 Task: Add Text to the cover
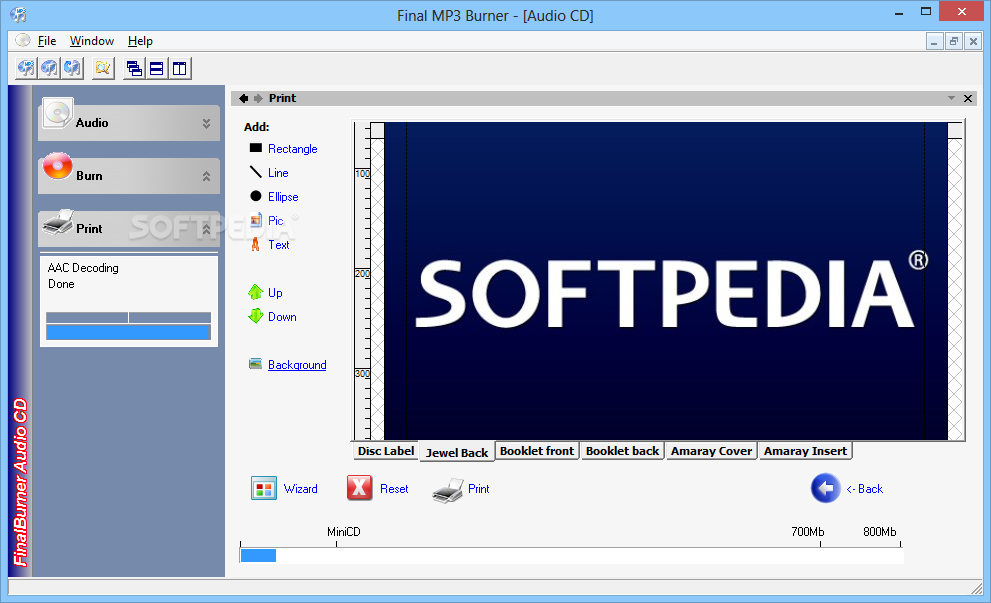tap(279, 245)
